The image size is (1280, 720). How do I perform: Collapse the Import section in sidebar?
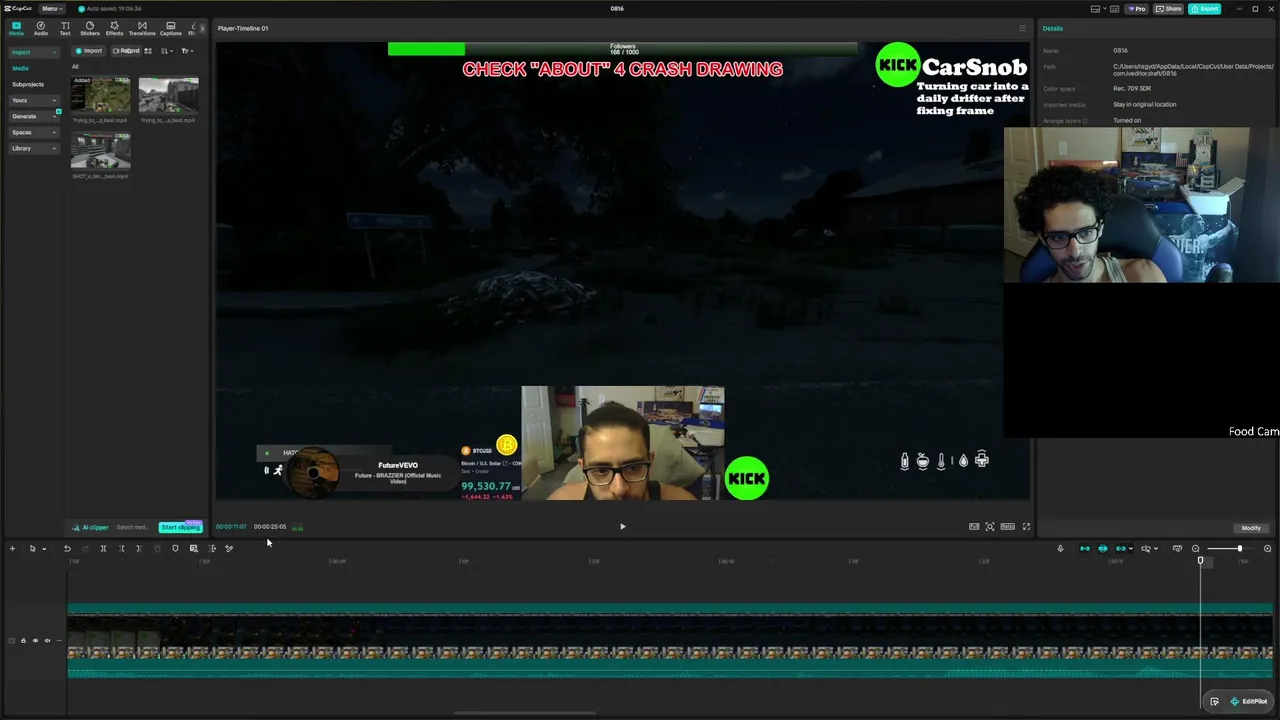coord(34,52)
